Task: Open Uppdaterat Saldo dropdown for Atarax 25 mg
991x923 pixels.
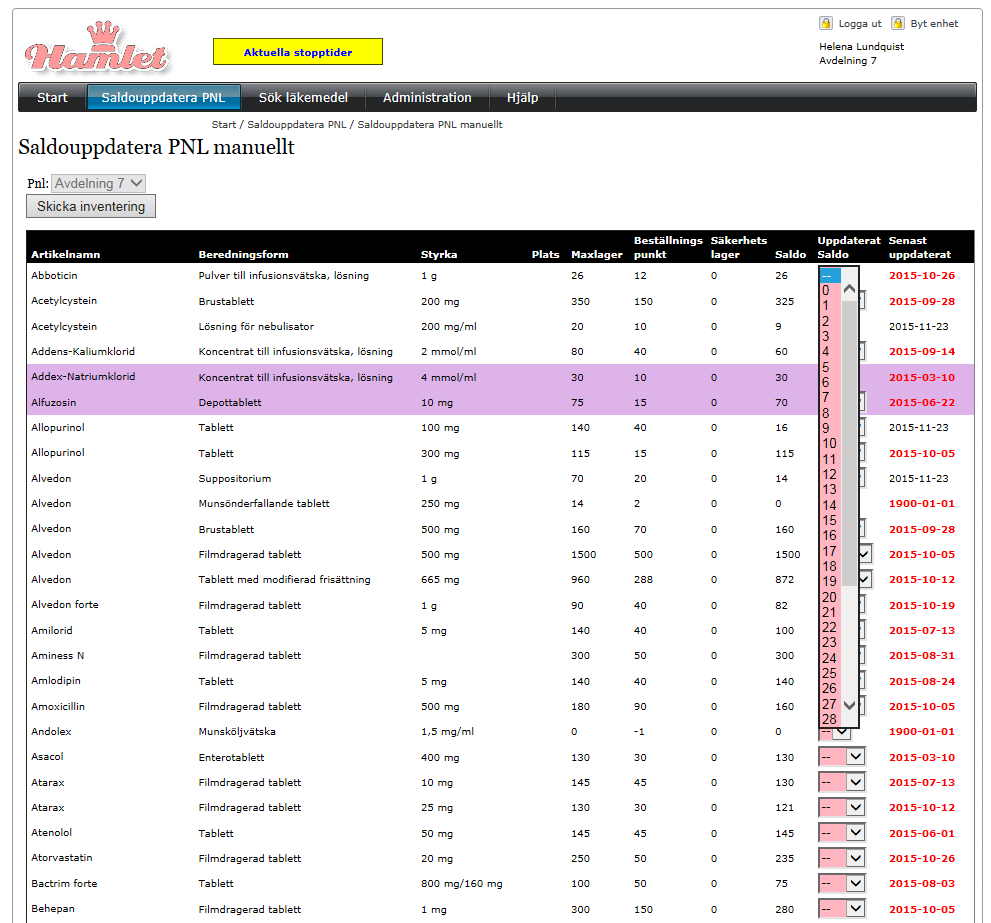Action: [x=842, y=807]
